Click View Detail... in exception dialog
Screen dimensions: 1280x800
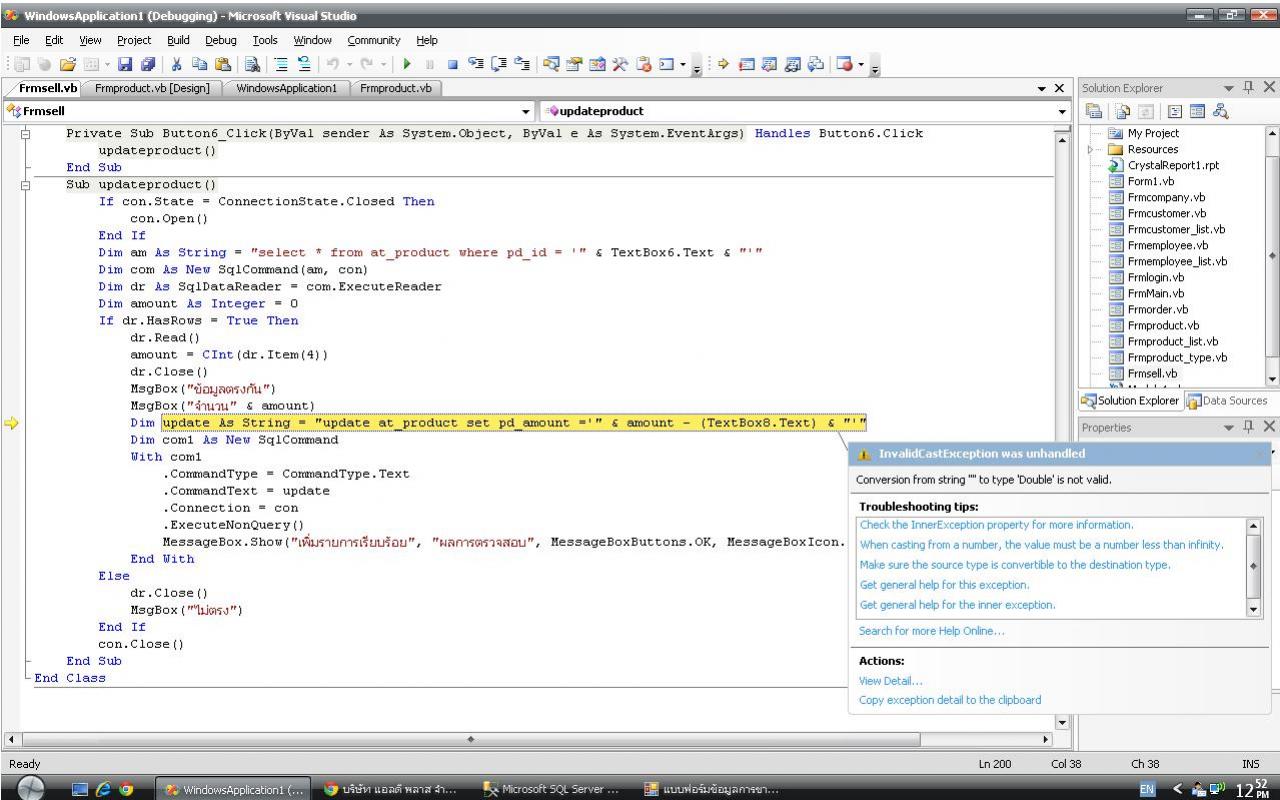(x=890, y=681)
